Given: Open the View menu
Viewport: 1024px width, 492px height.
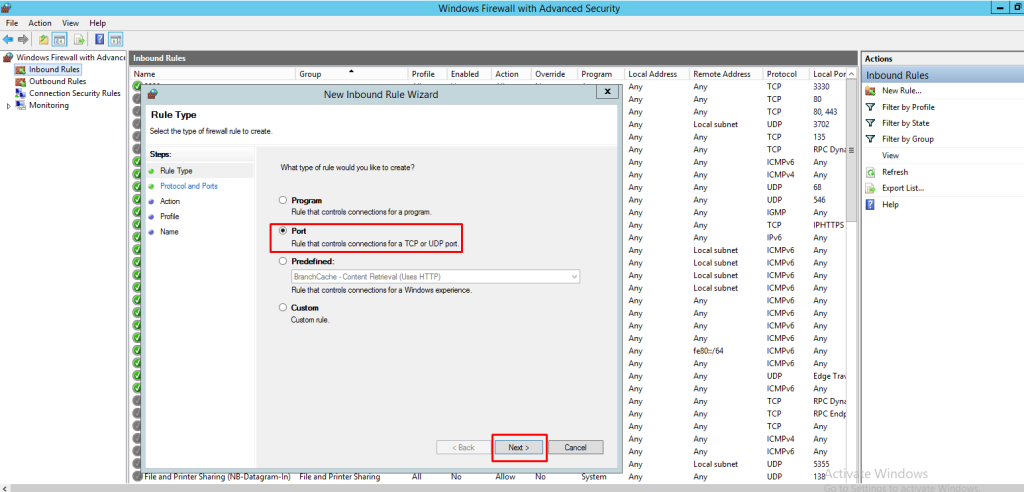Looking at the screenshot, I should pyautogui.click(x=70, y=23).
